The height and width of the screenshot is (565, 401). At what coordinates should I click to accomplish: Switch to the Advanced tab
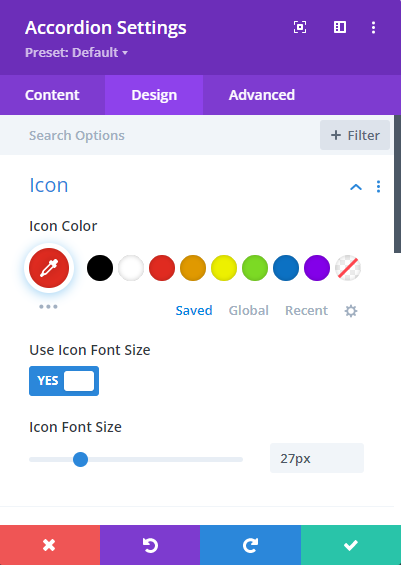262,95
